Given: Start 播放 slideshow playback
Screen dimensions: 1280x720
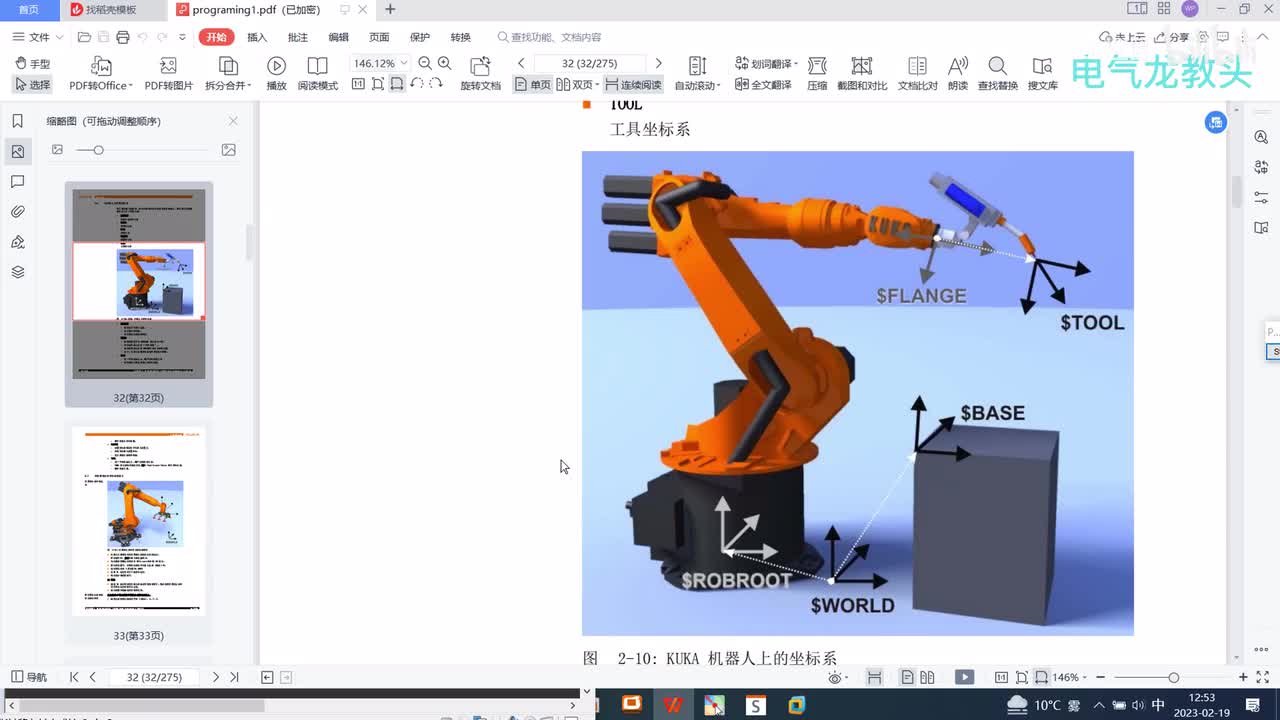Looking at the screenshot, I should 276,74.
